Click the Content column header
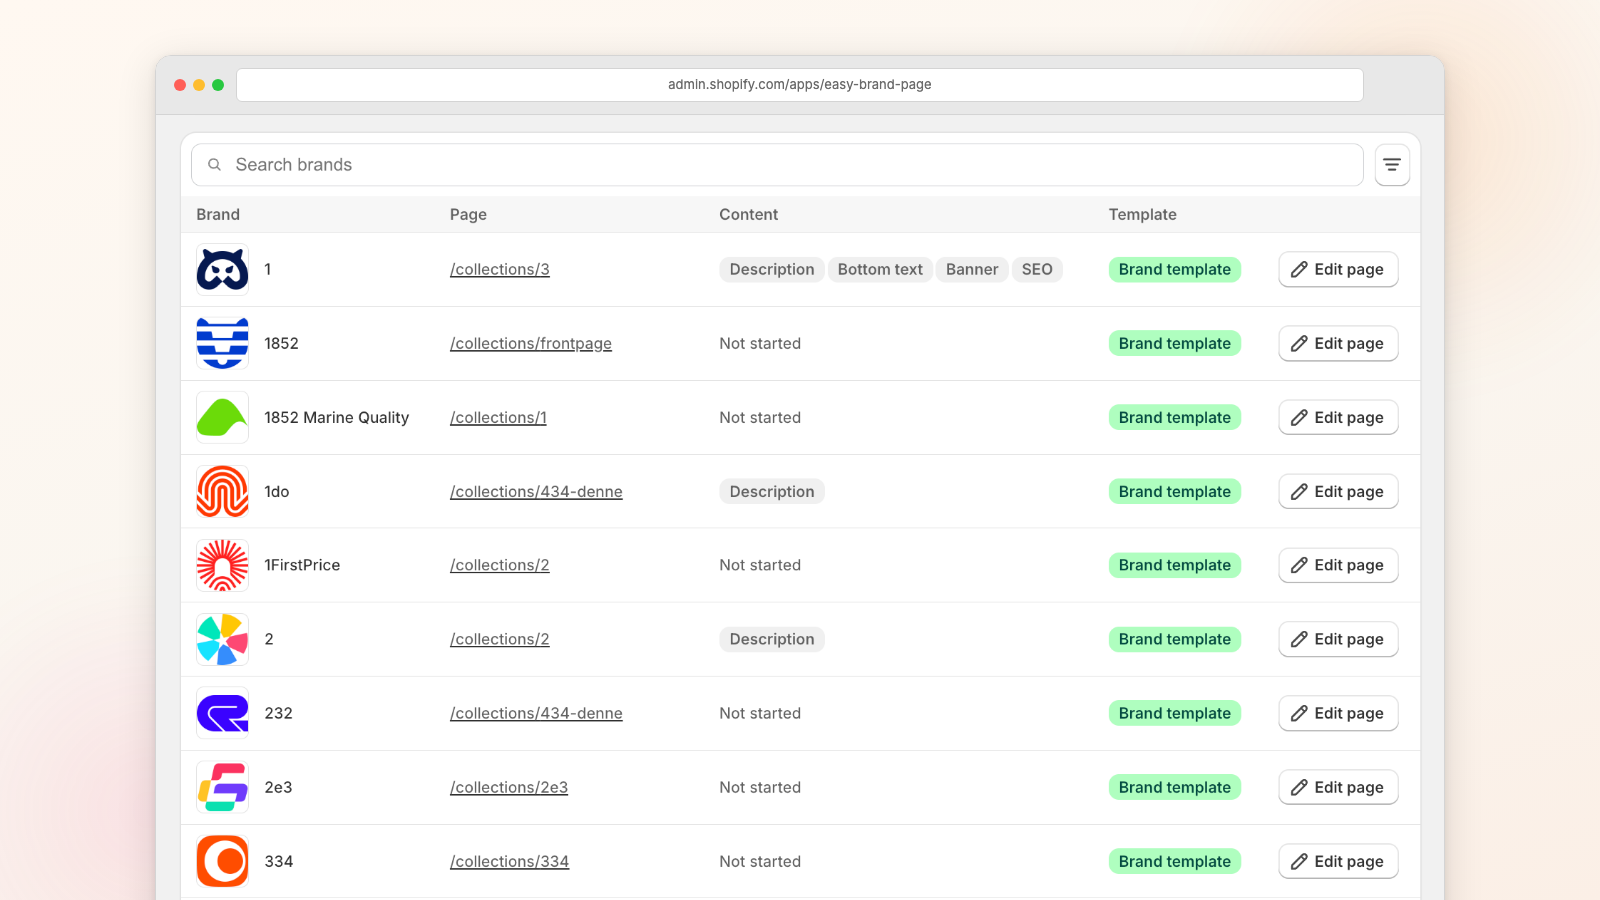The image size is (1600, 900). (x=748, y=215)
